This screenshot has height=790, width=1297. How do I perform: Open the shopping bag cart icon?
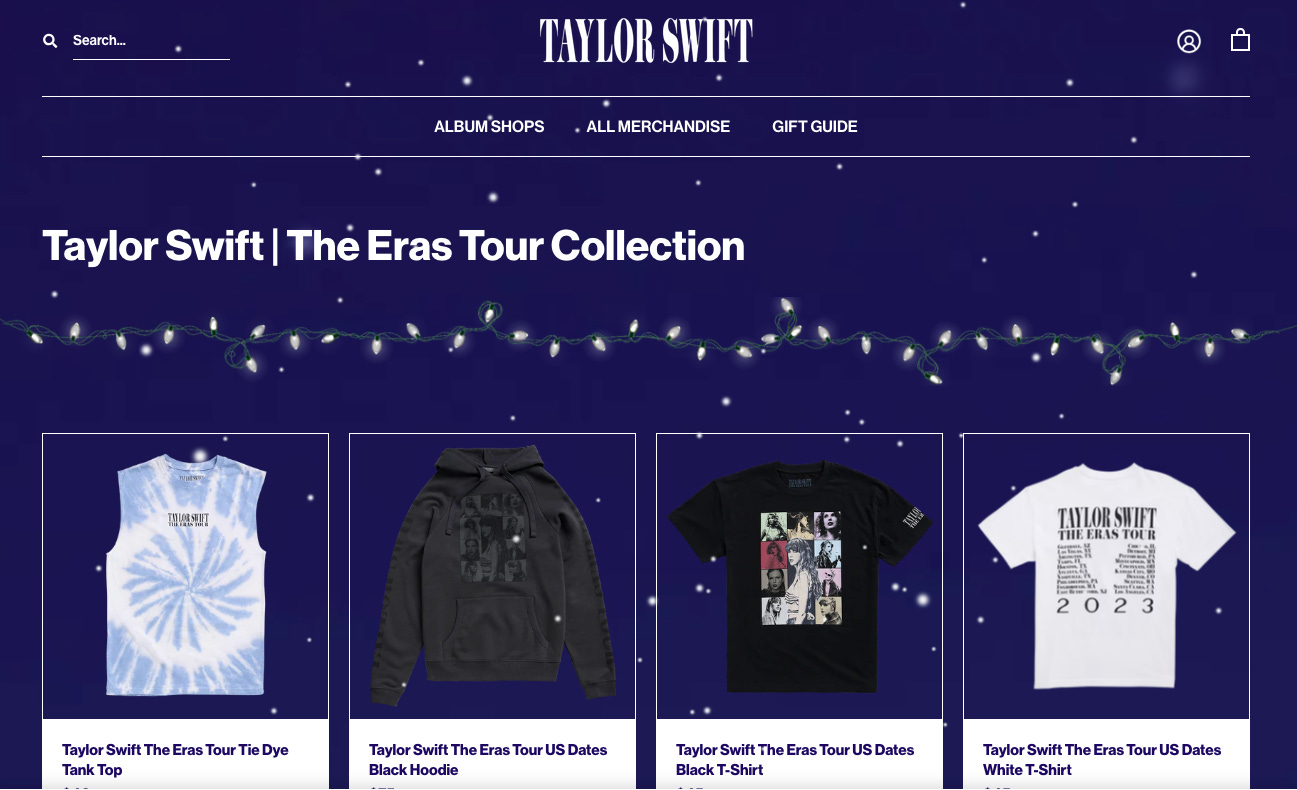[x=1240, y=40]
